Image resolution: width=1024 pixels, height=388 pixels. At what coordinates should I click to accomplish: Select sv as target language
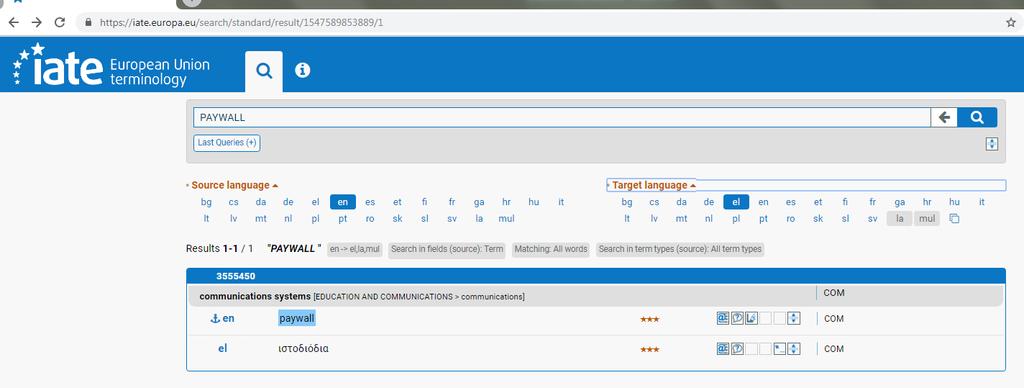872,219
